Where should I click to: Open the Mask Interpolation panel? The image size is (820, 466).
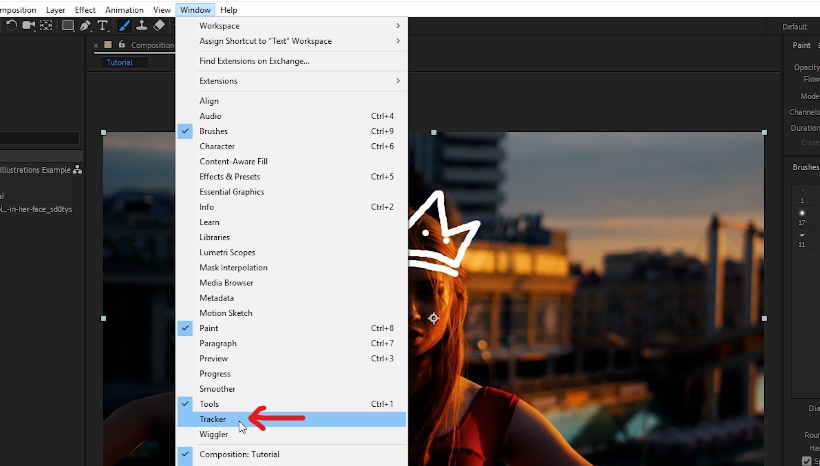[x=292, y=268]
